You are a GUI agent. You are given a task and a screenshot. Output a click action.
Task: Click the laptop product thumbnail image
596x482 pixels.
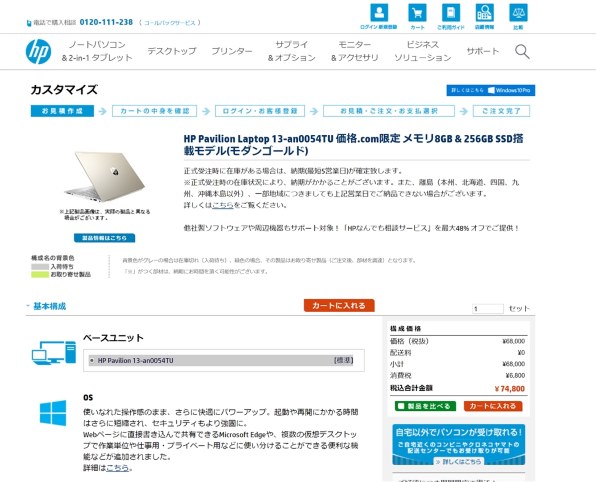click(x=105, y=176)
